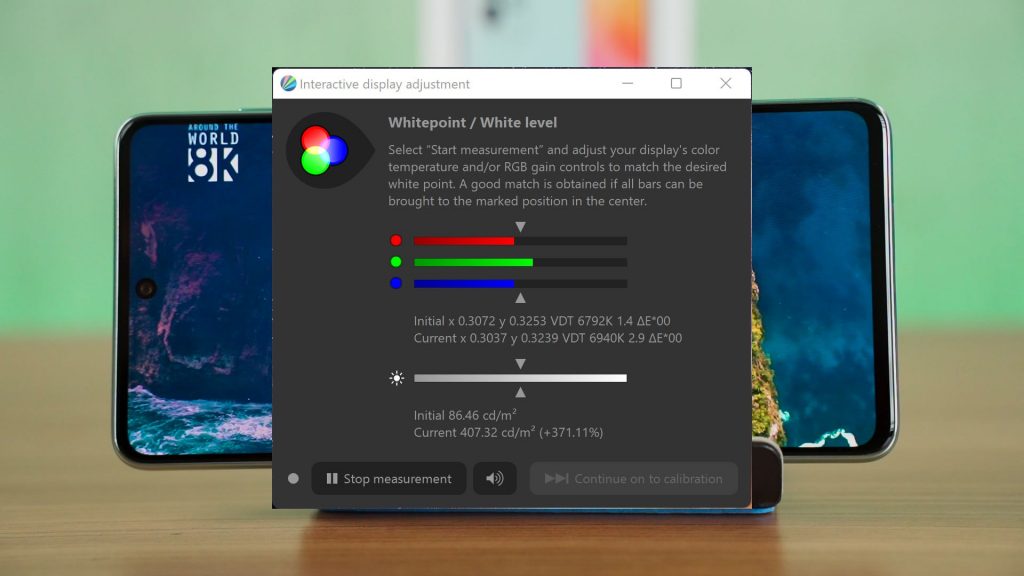This screenshot has width=1024, height=576.
Task: Click the blue gain level bar
Action: click(520, 284)
